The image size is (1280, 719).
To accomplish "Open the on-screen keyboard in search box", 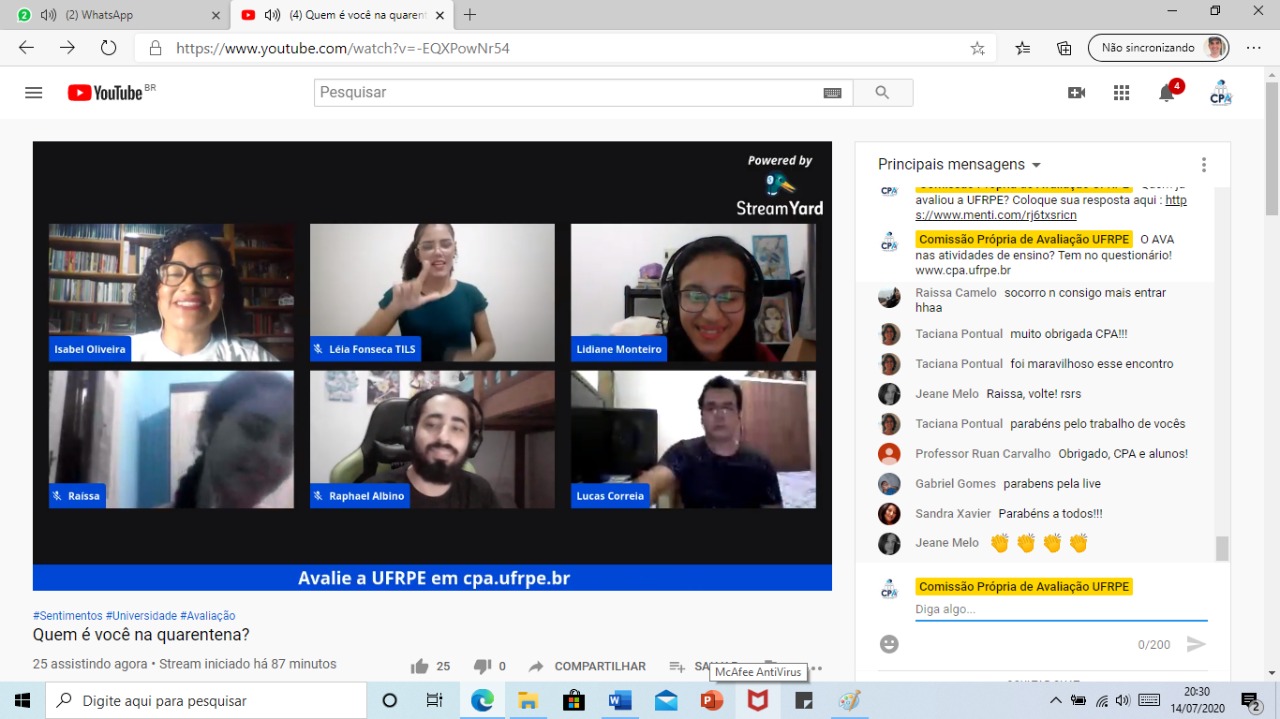I will (x=832, y=93).
